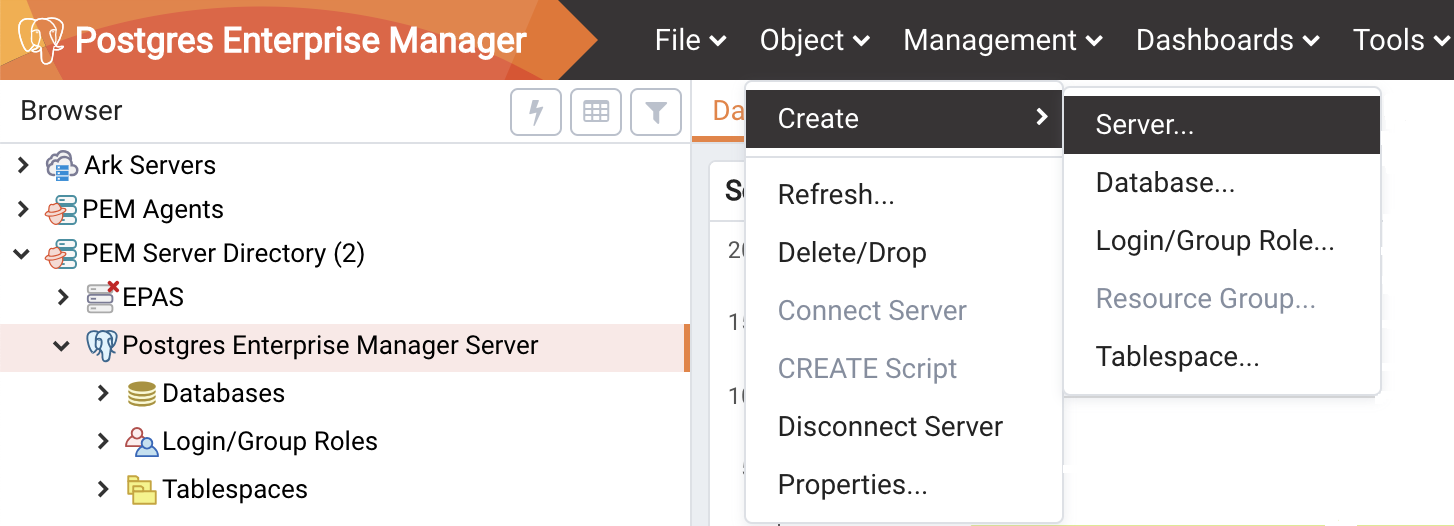Viewport: 1454px width, 526px height.
Task: Click the PEM Server Directory icon
Action: (62, 253)
